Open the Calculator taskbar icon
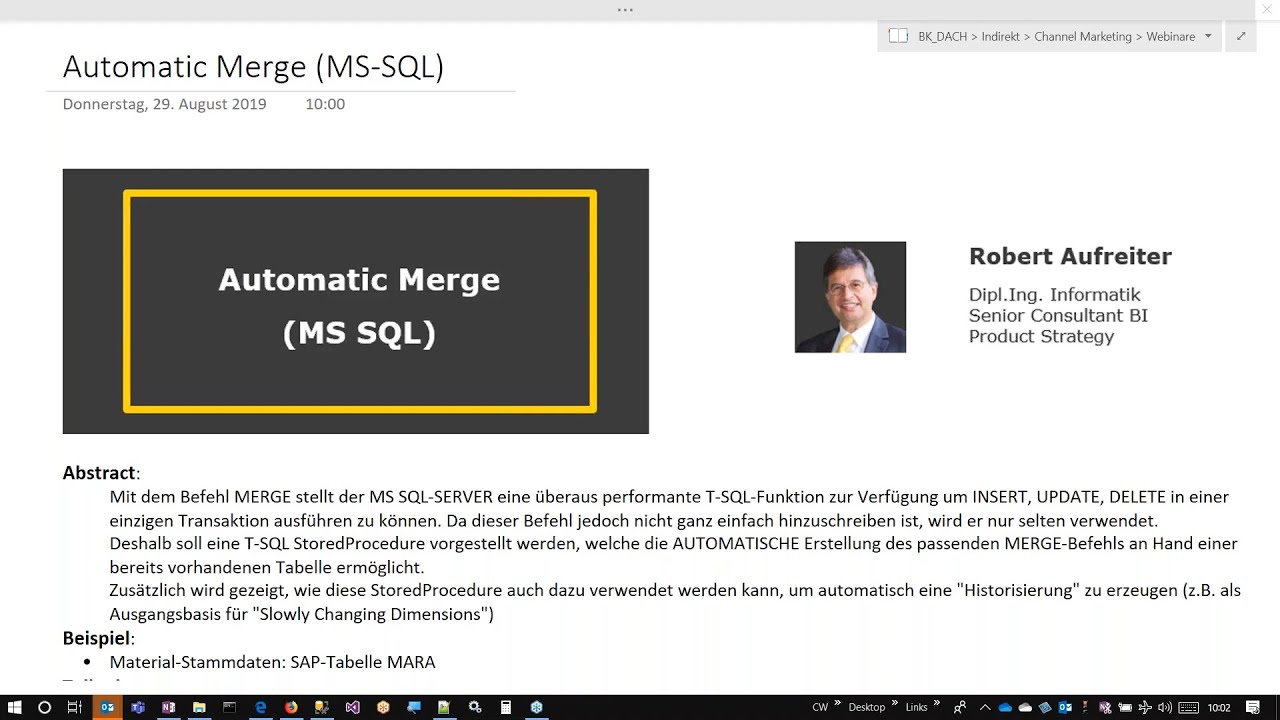The width and height of the screenshot is (1280, 720). tap(506, 707)
